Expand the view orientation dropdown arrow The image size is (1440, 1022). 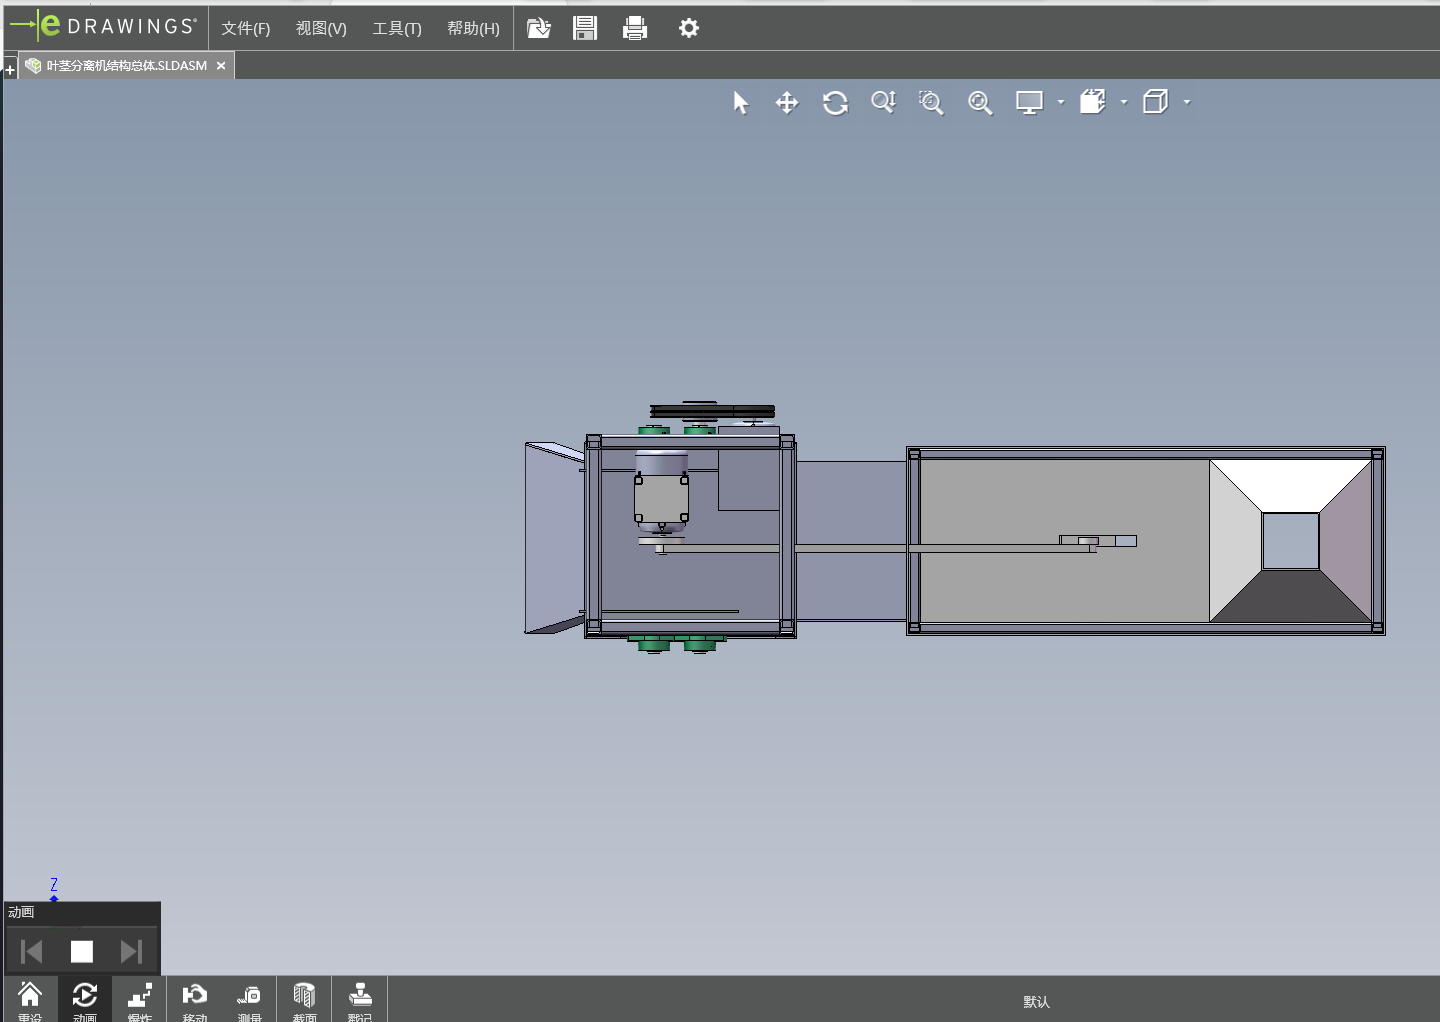tap(1124, 102)
